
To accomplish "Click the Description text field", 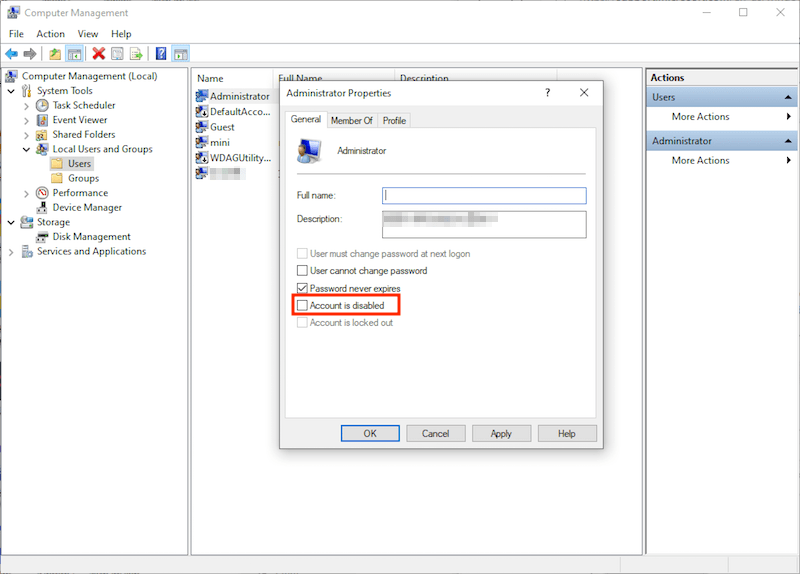I will point(484,224).
